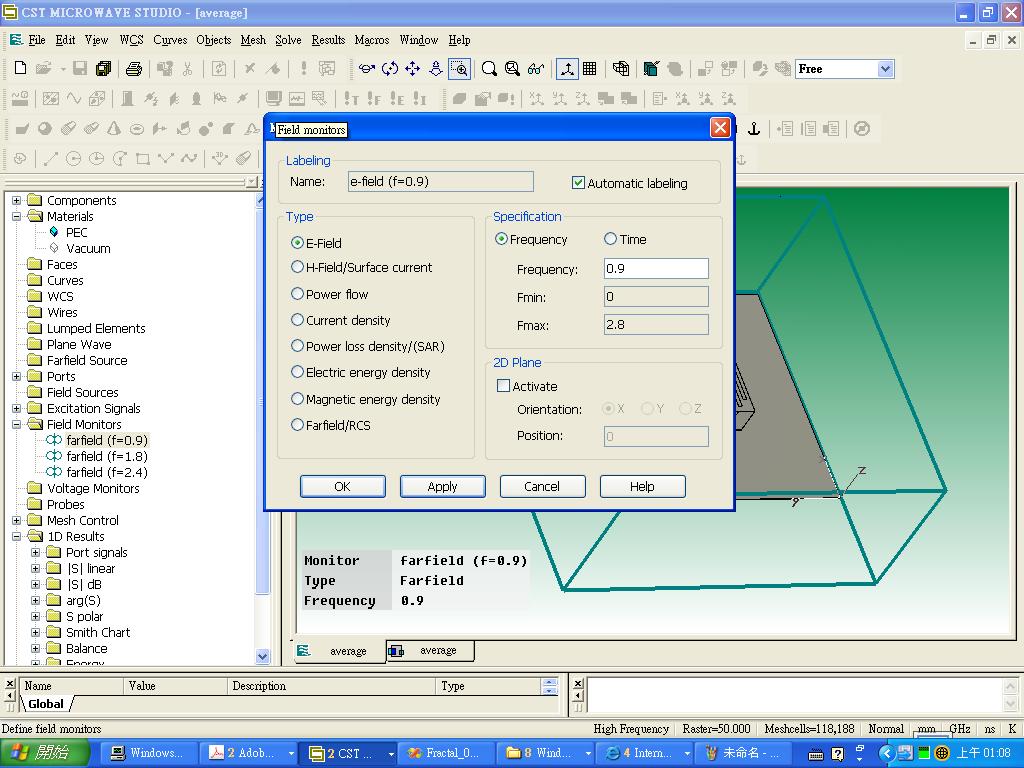
Task: Open the WCS menu
Action: coord(131,40)
